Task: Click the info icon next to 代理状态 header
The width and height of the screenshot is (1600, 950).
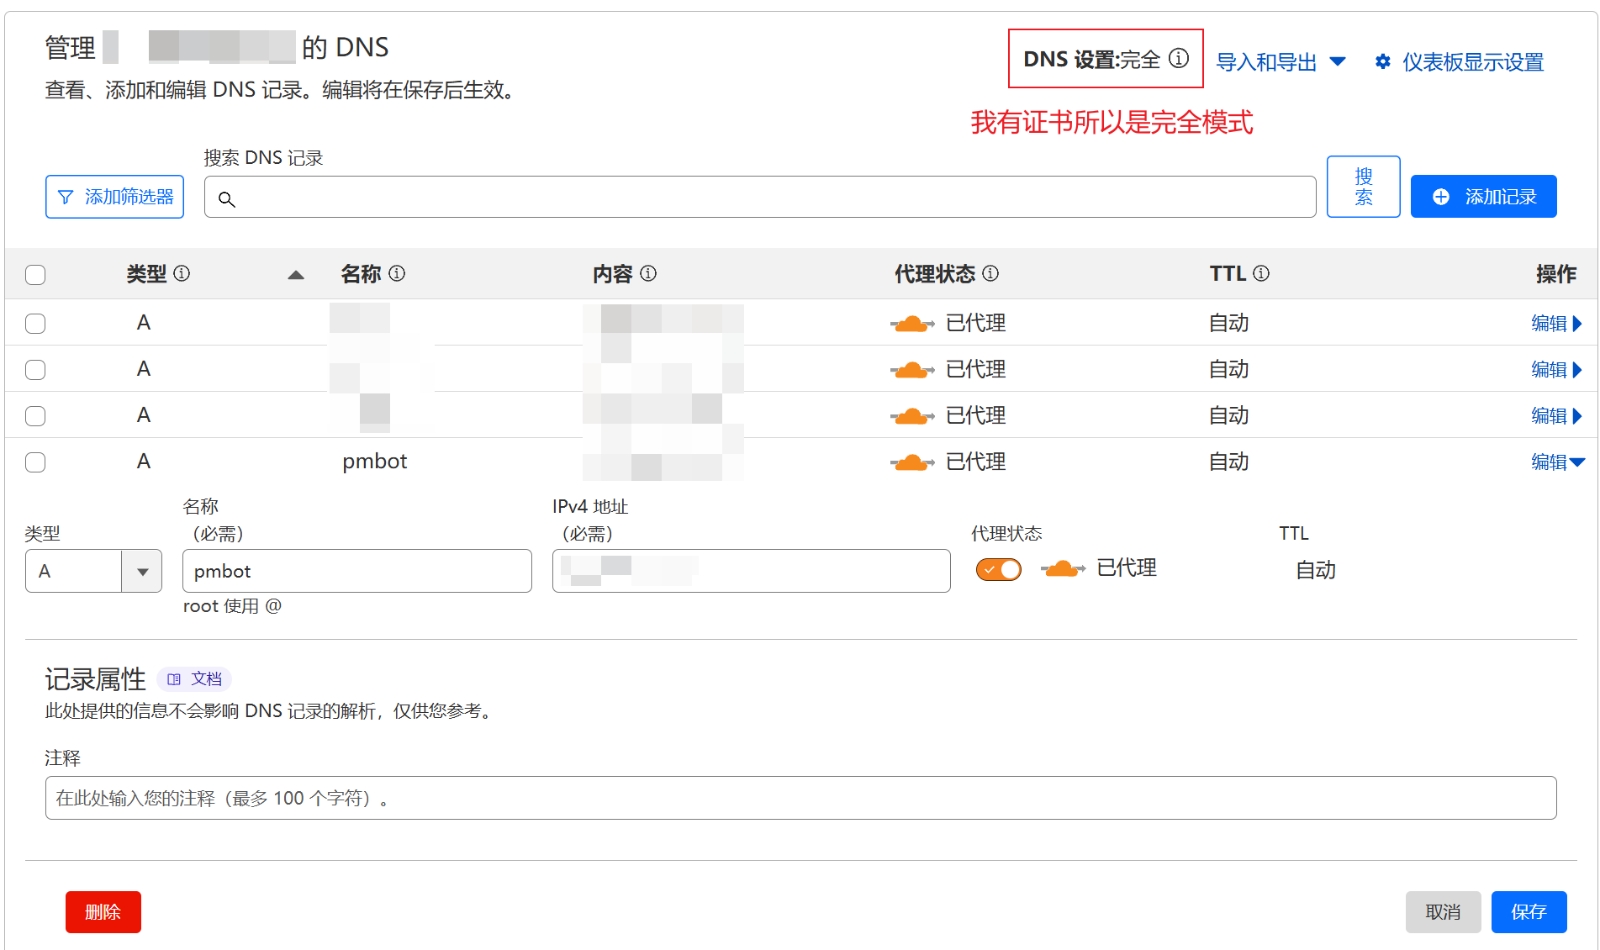Action: [990, 273]
